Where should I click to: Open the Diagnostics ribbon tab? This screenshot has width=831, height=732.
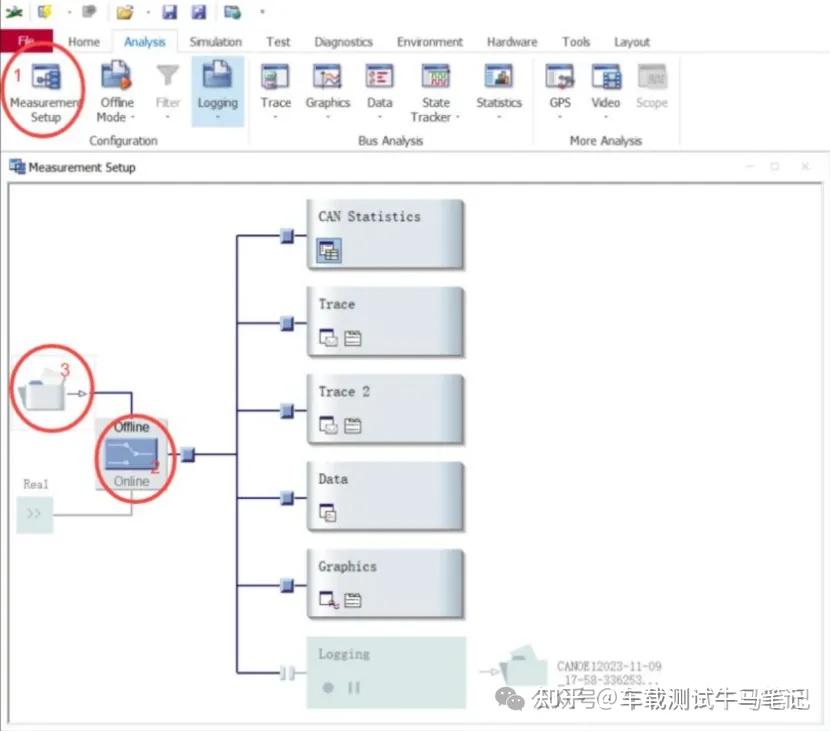(x=343, y=41)
